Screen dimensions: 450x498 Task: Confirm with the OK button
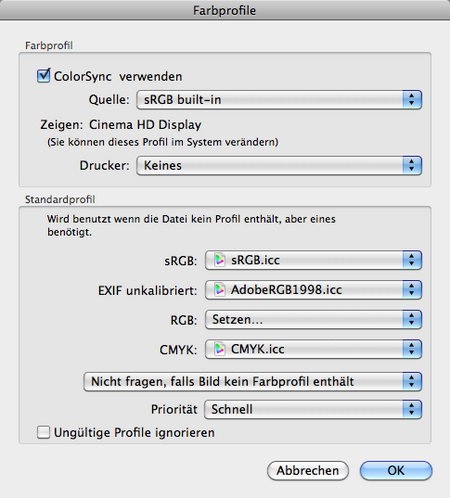click(396, 471)
